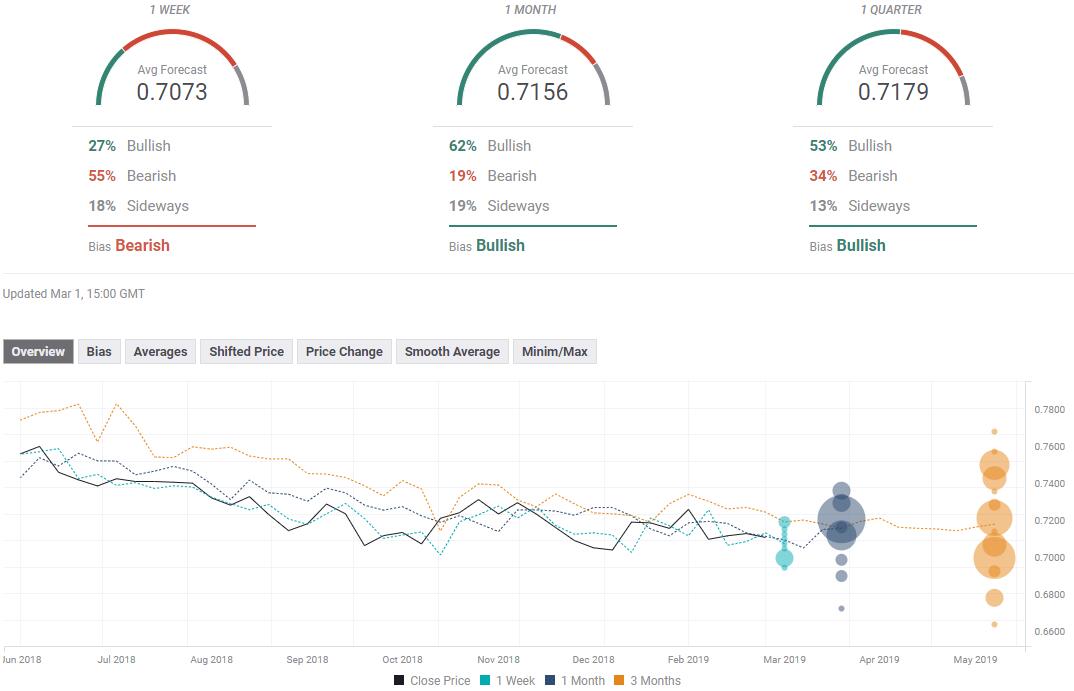Viewport: 1074px width, 691px height.
Task: Click the largest teal 1 Week bubble
Action: tap(785, 558)
